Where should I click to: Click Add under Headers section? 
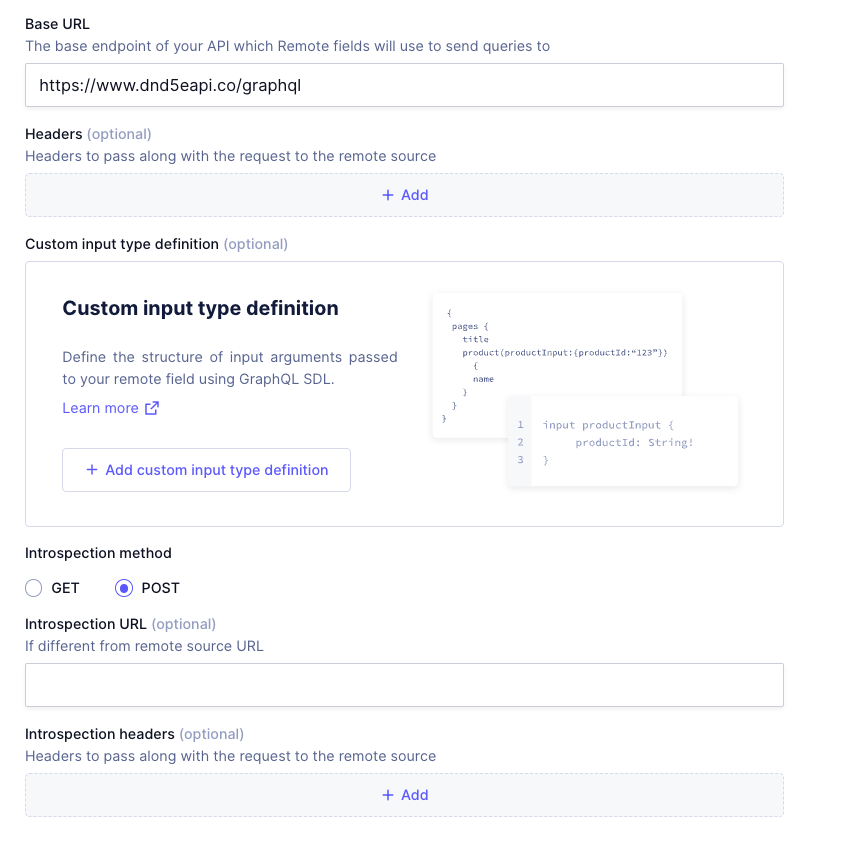point(404,194)
